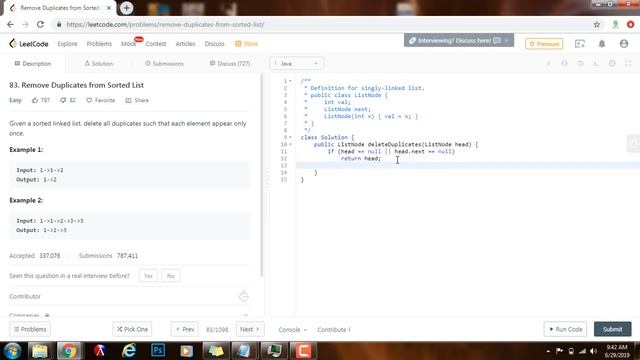This screenshot has width=640, height=360.
Task: Expand the Interviewing banner dropdown arrow
Action: tap(506, 40)
